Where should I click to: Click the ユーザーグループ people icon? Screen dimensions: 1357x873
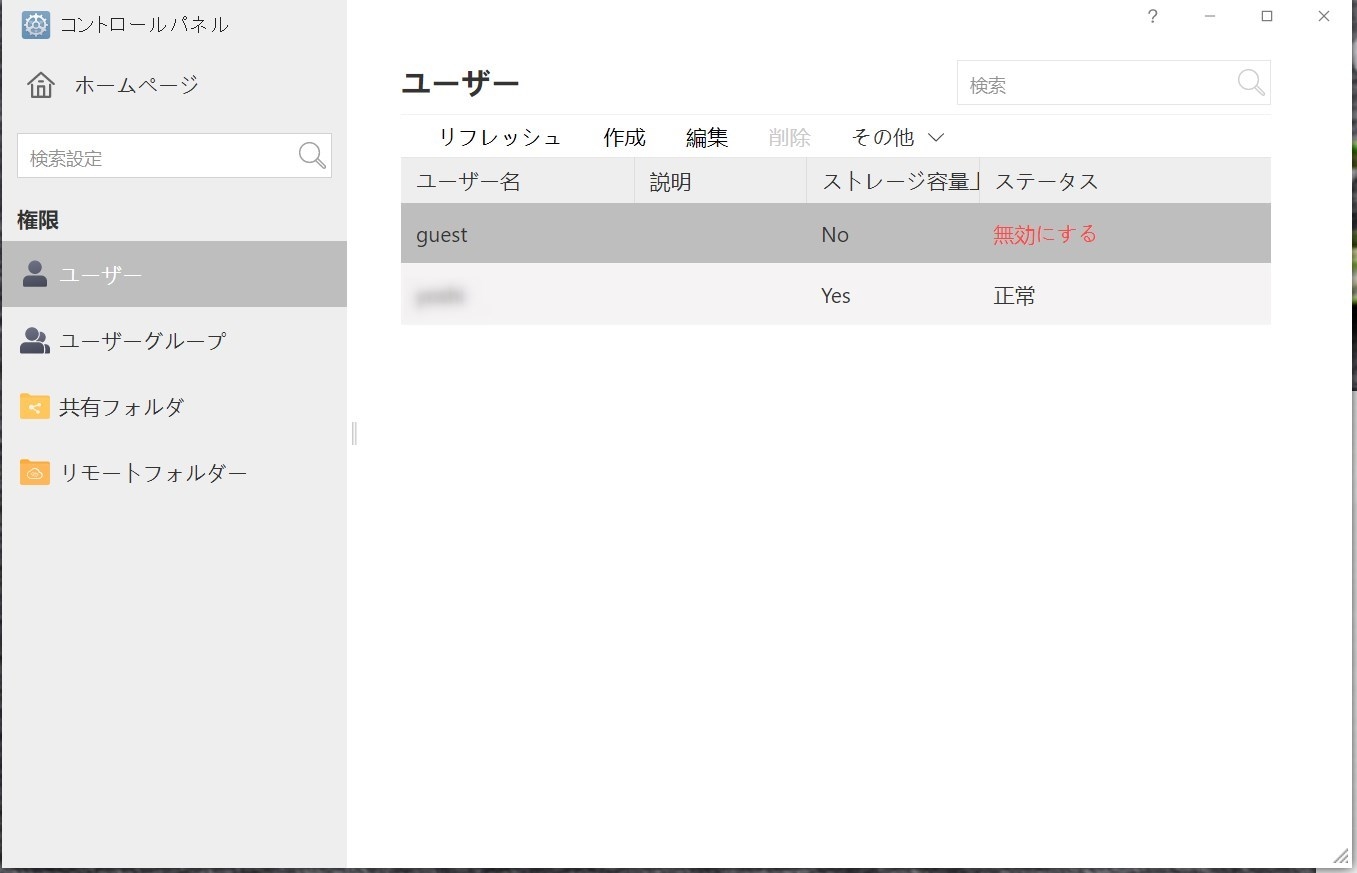point(35,341)
